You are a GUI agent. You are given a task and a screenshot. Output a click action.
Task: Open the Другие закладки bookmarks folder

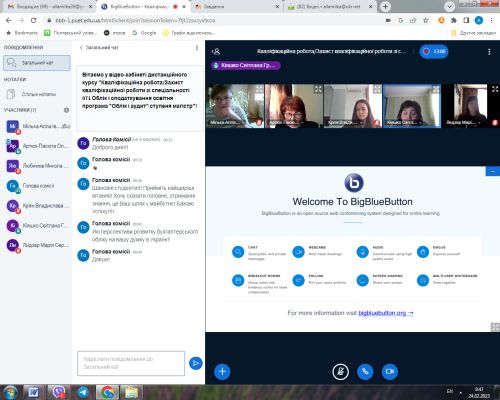(474, 33)
